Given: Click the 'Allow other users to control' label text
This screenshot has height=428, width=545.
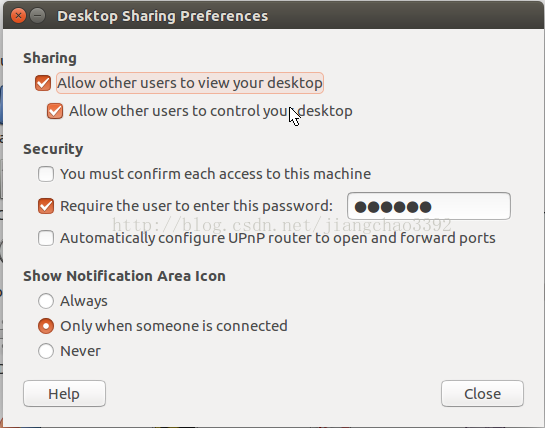Looking at the screenshot, I should click(x=211, y=111).
